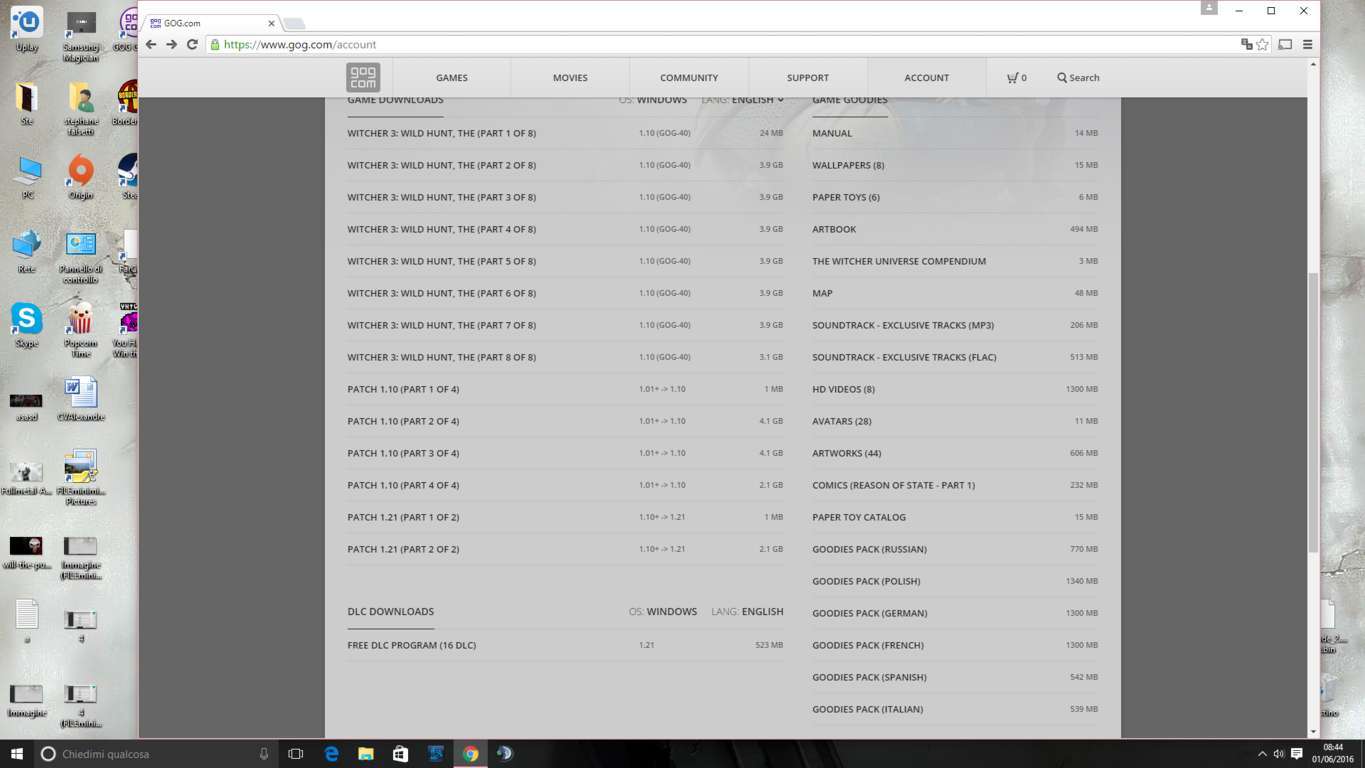Screen dimensions: 1365x768
Task: Open Chrome's hamburger menu
Action: pos(1307,44)
